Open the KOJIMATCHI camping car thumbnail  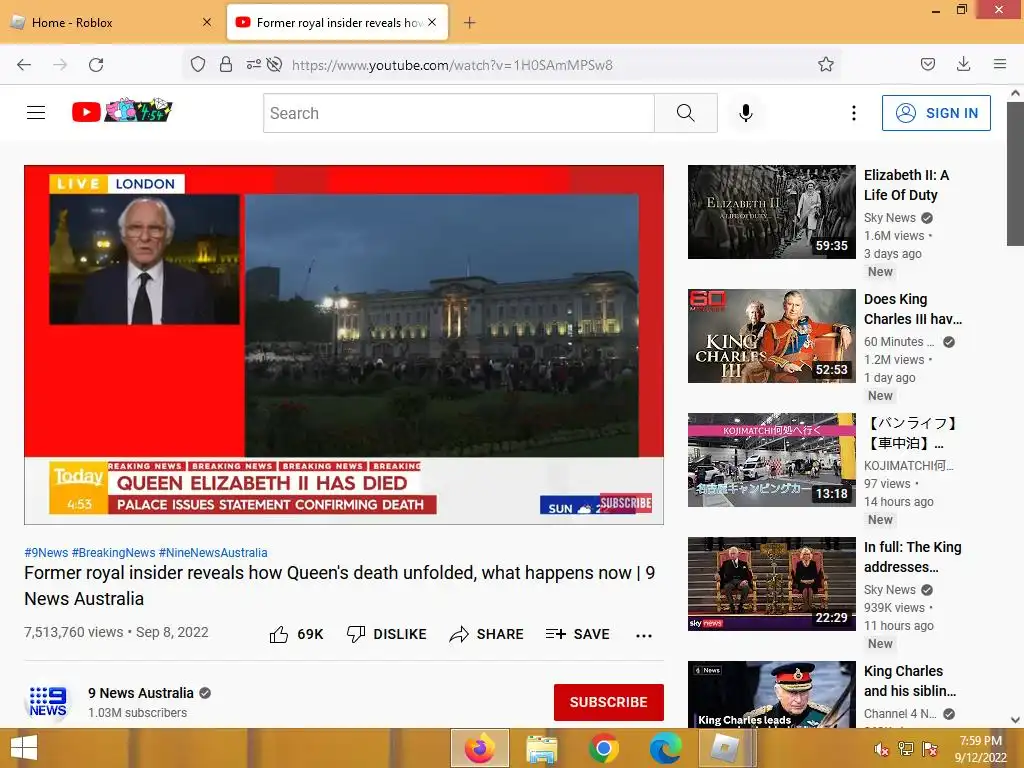771,460
